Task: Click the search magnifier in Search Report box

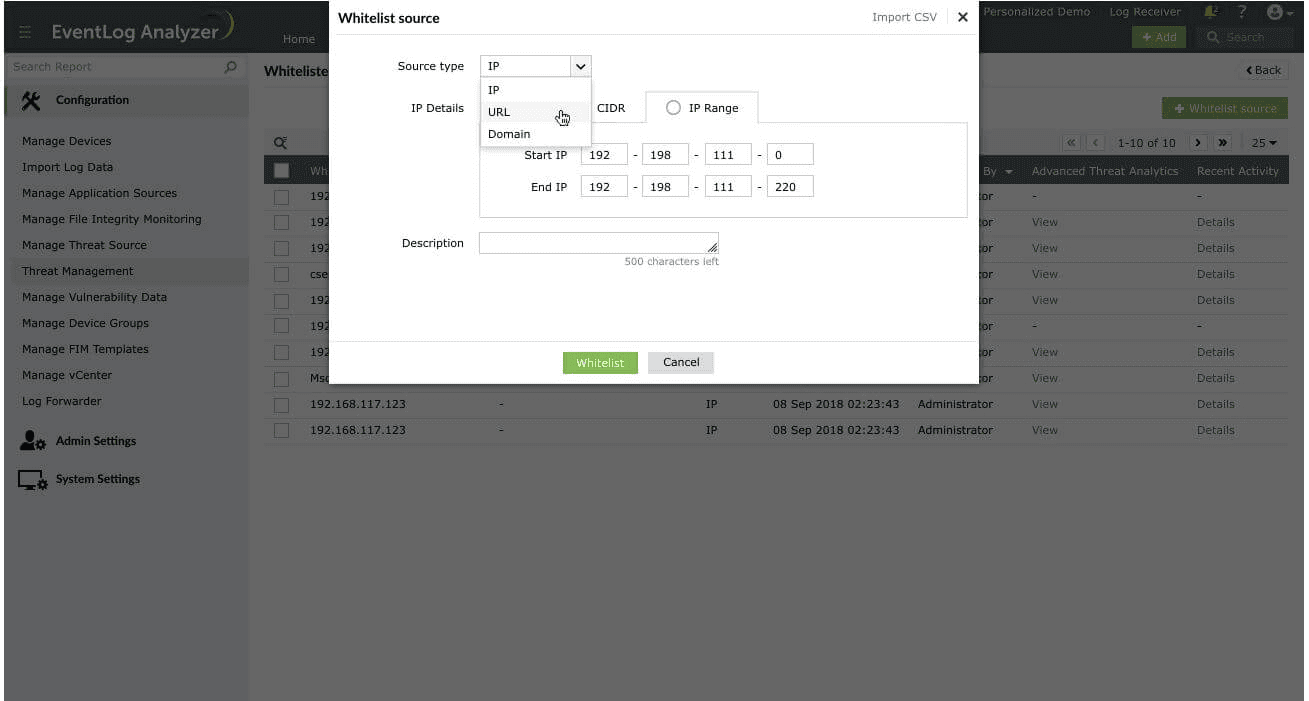Action: tap(231, 67)
